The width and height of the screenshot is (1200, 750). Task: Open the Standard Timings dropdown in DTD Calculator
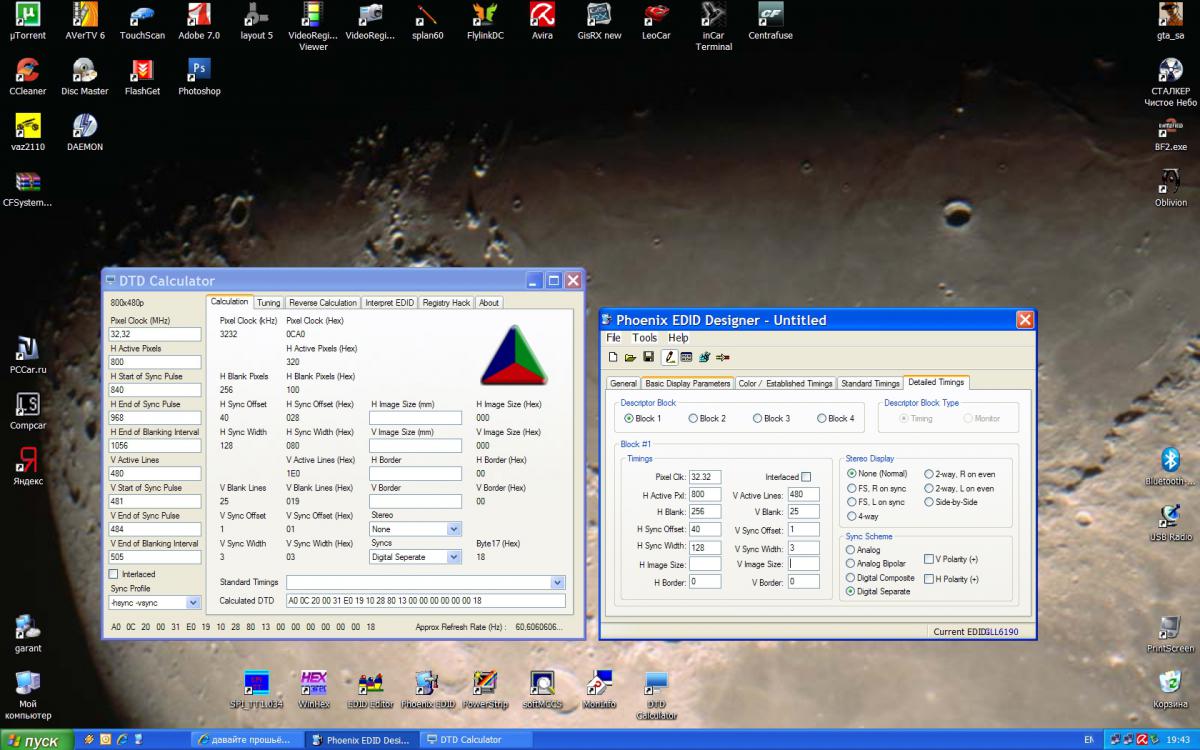(x=557, y=582)
